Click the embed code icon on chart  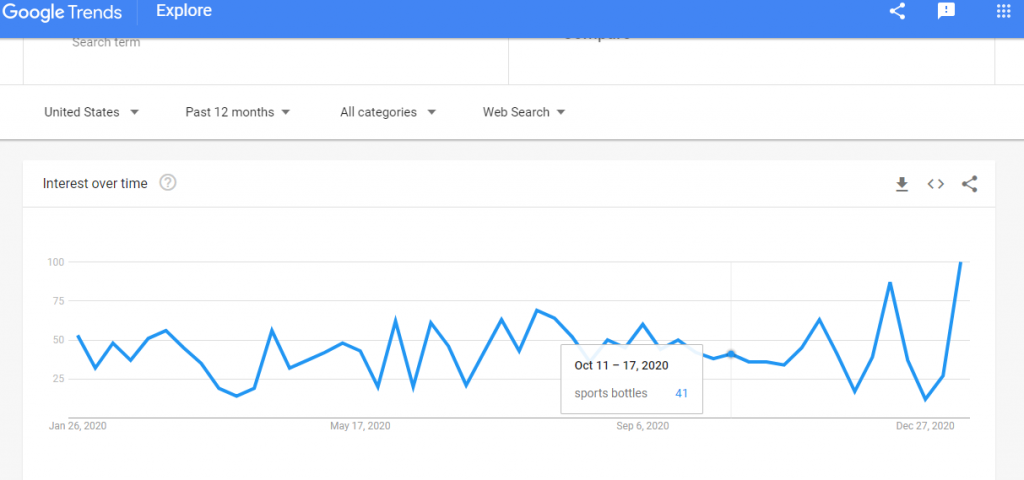tap(935, 184)
